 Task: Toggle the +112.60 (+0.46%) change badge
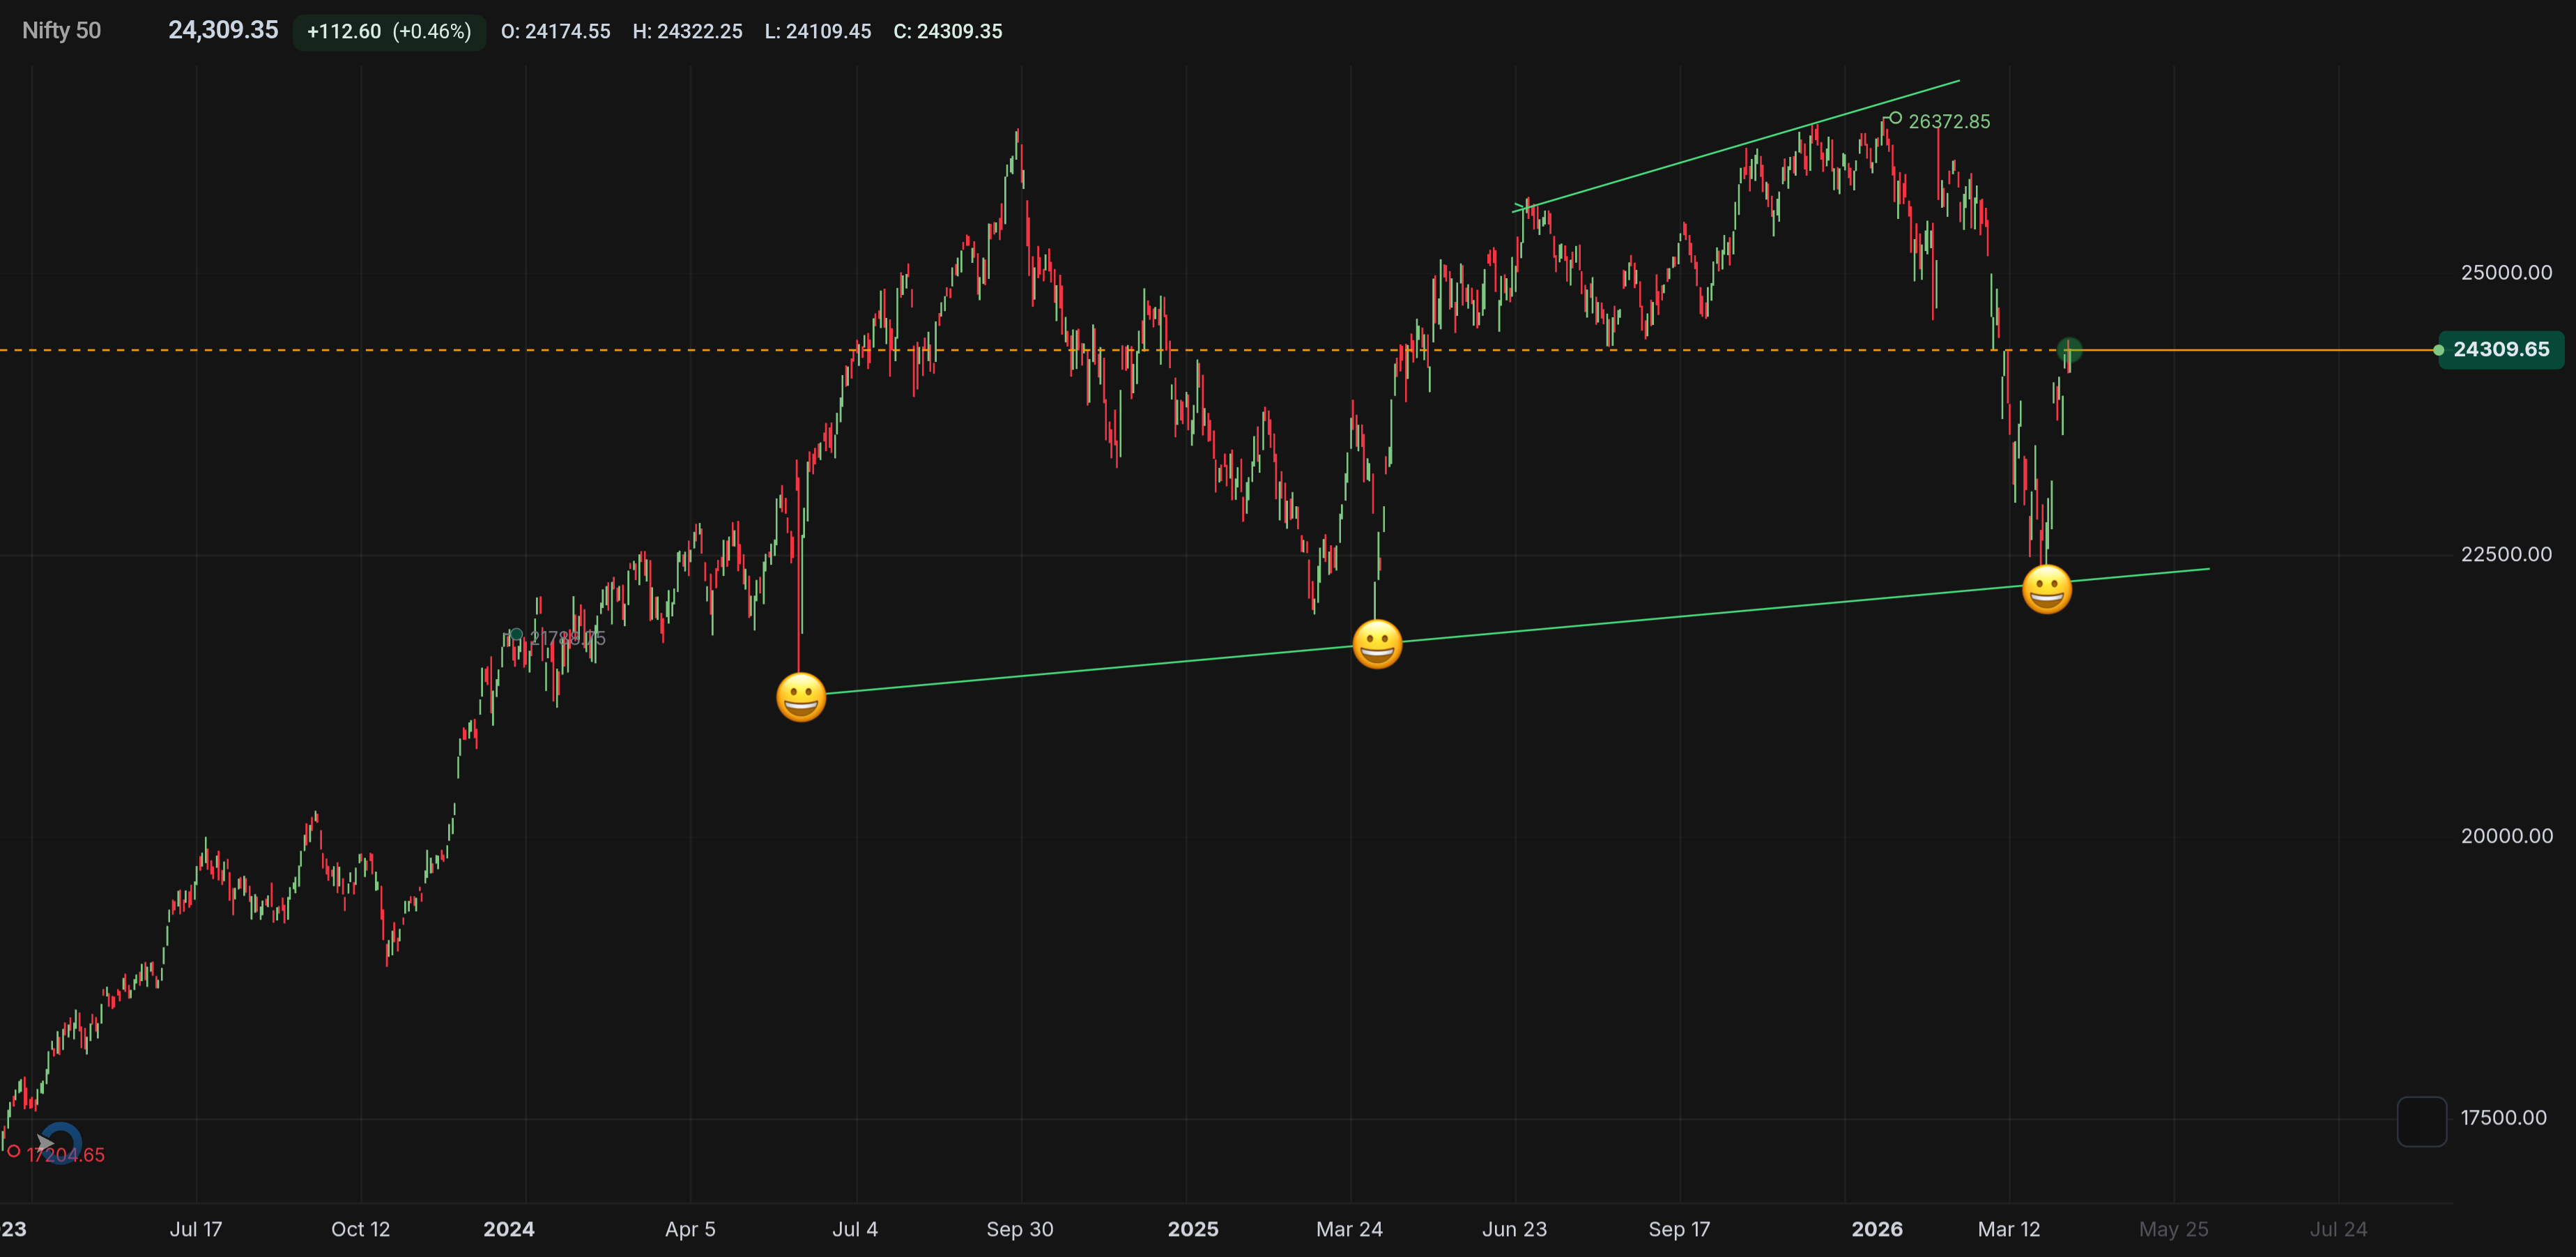[388, 31]
